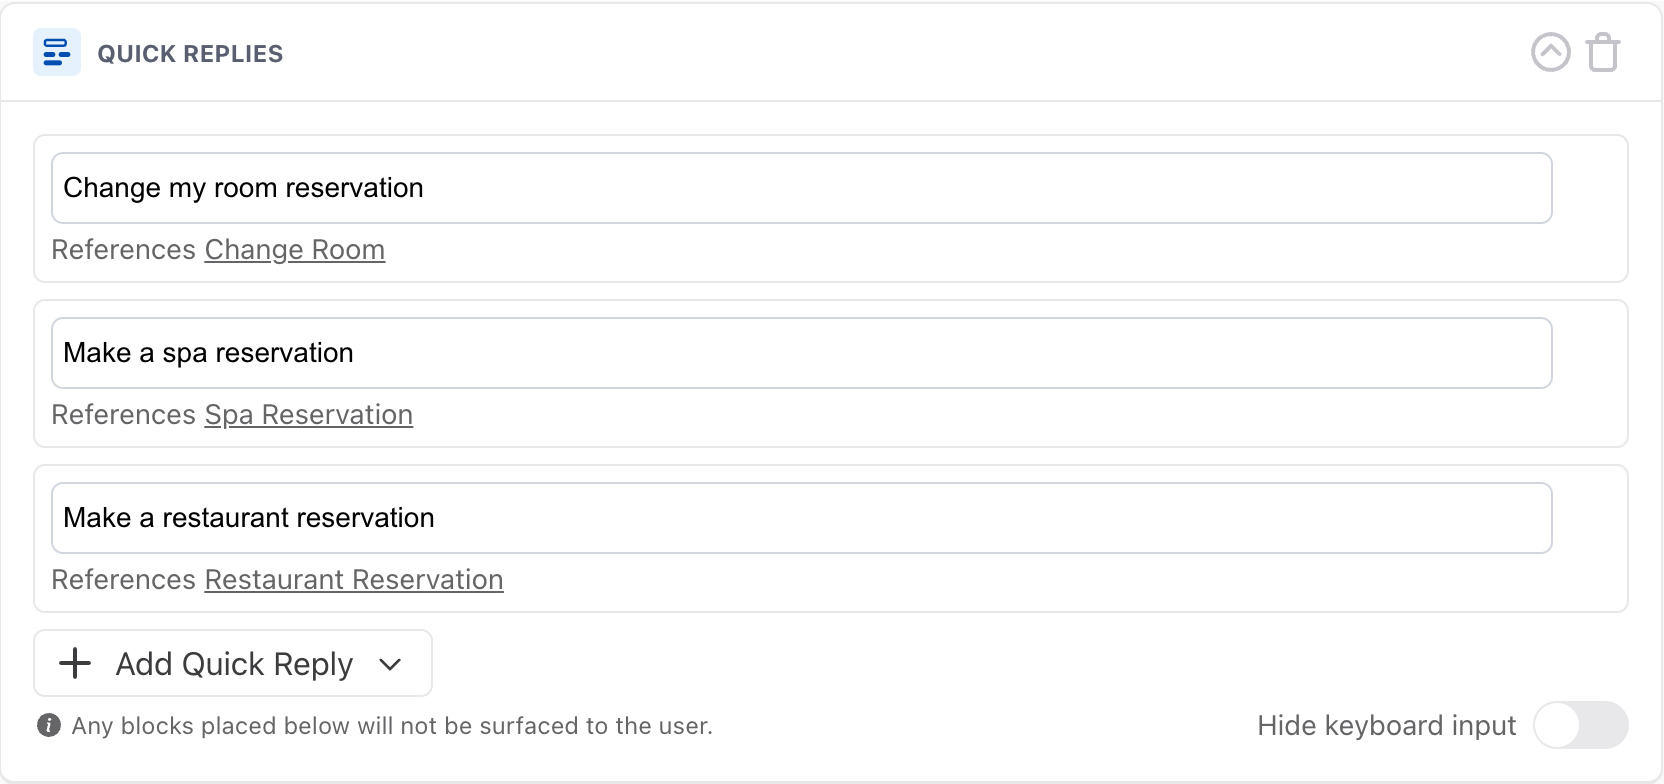
Task: Click the QUICK REPLIES header title
Action: pyautogui.click(x=190, y=54)
